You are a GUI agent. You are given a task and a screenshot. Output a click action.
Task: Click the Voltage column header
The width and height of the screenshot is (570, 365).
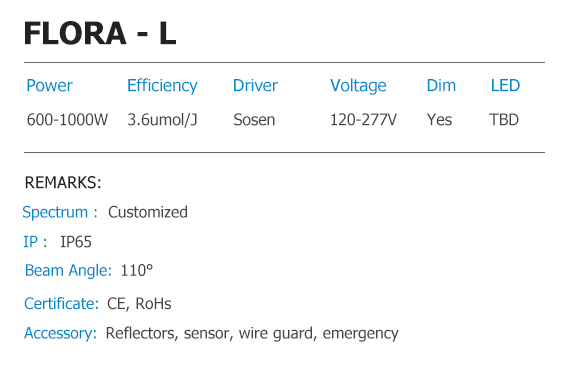358,87
